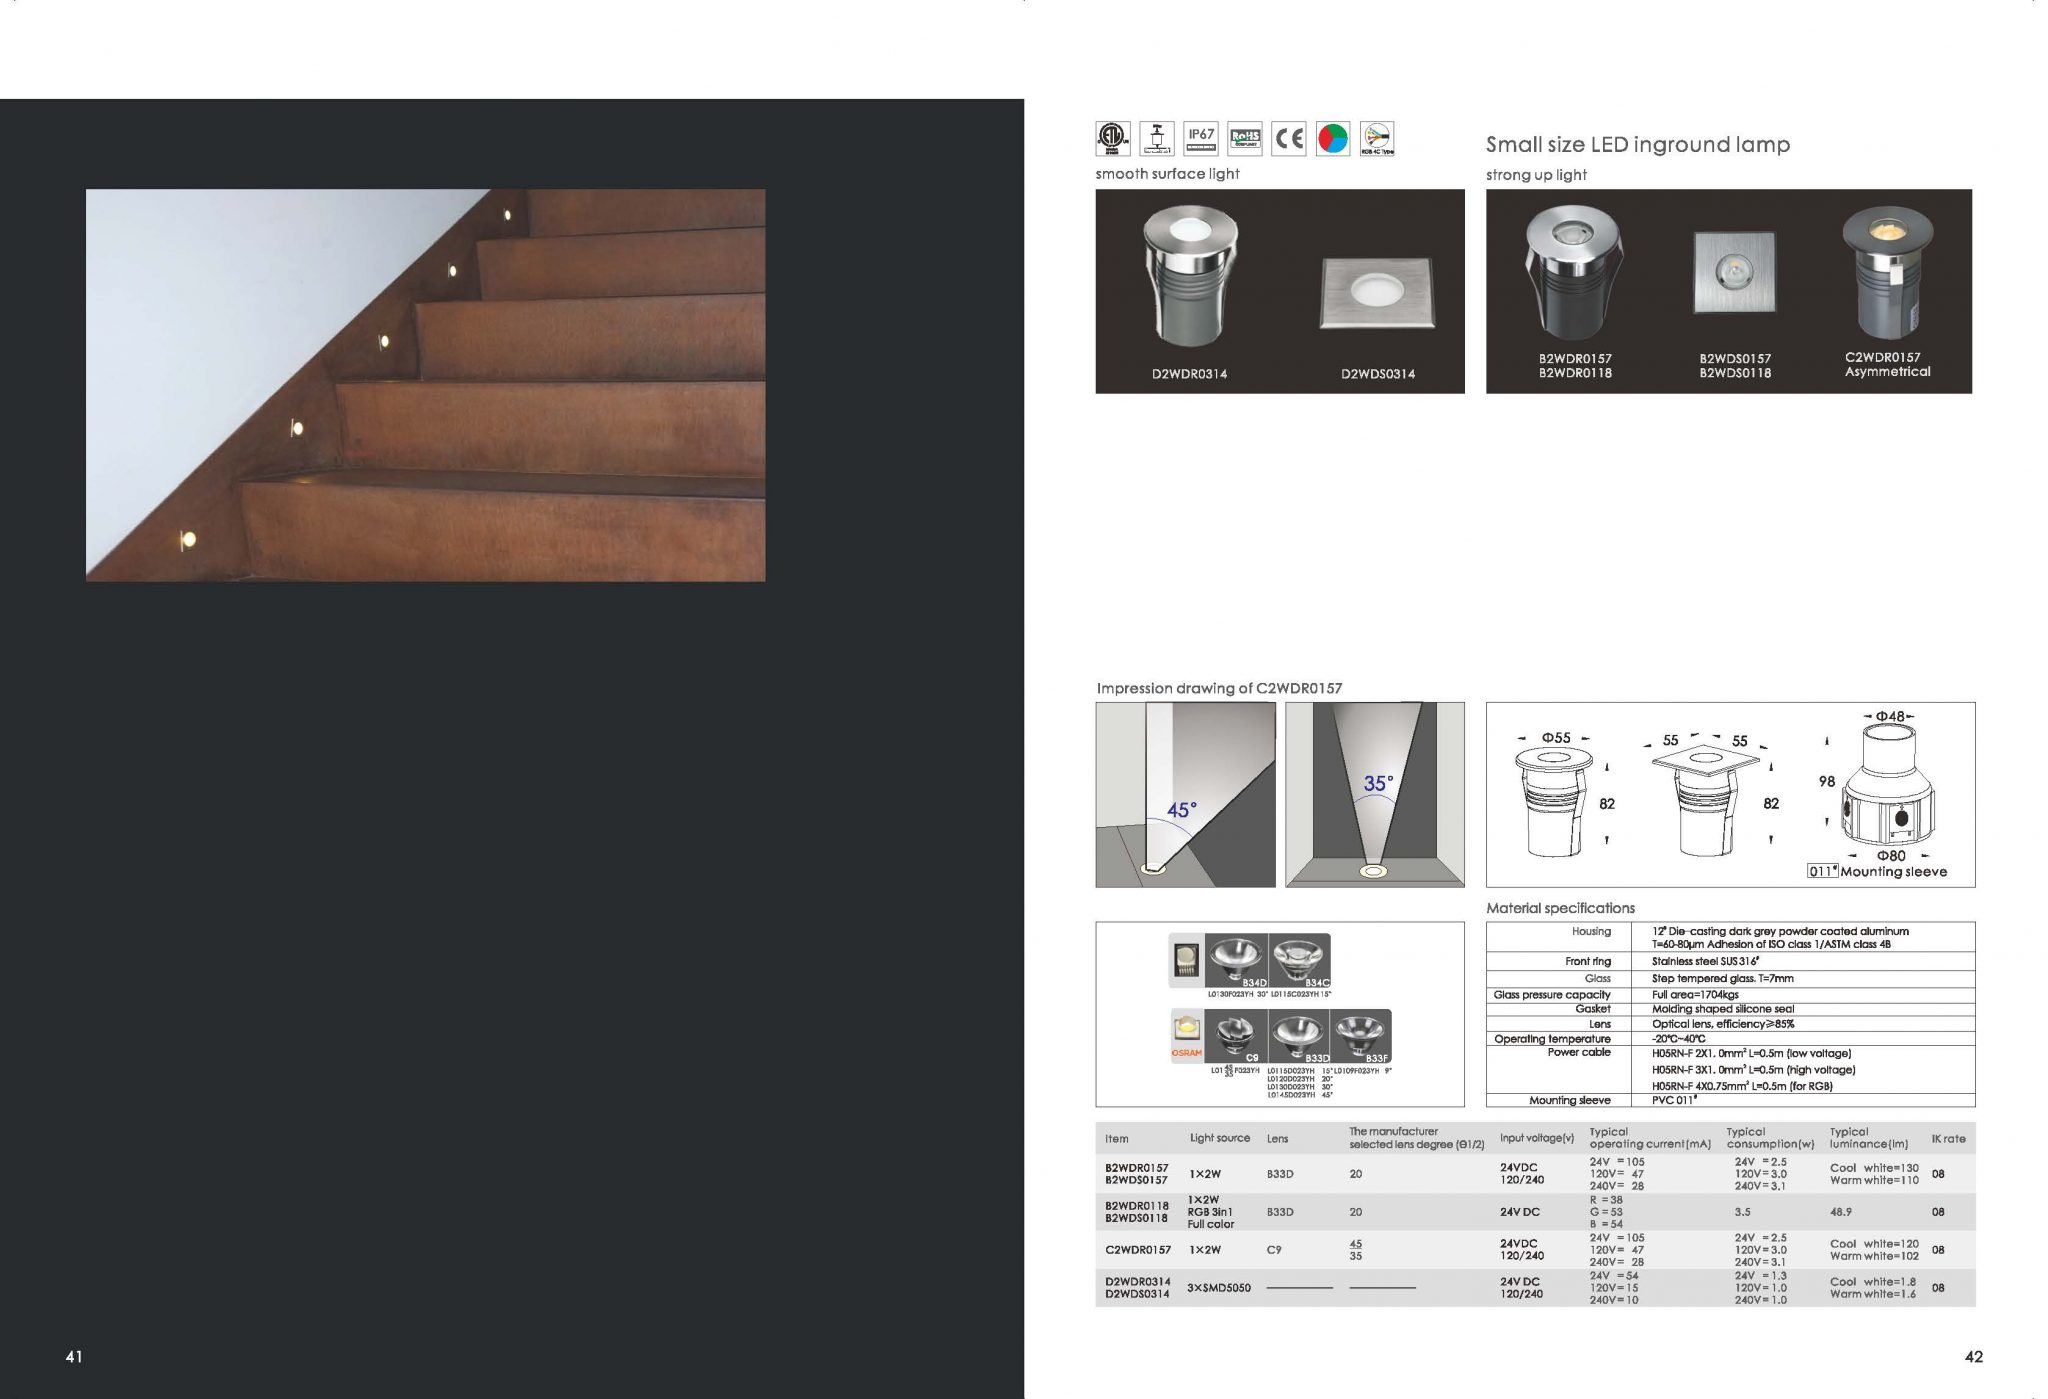Click the RGB color wheel icon

[1333, 138]
